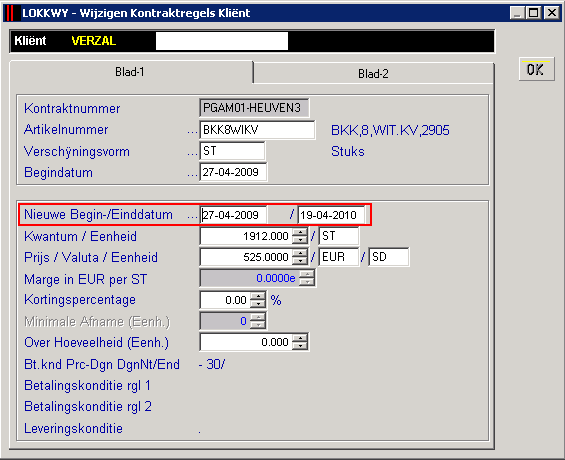Switch to the Blad-2 tab

pos(373,73)
